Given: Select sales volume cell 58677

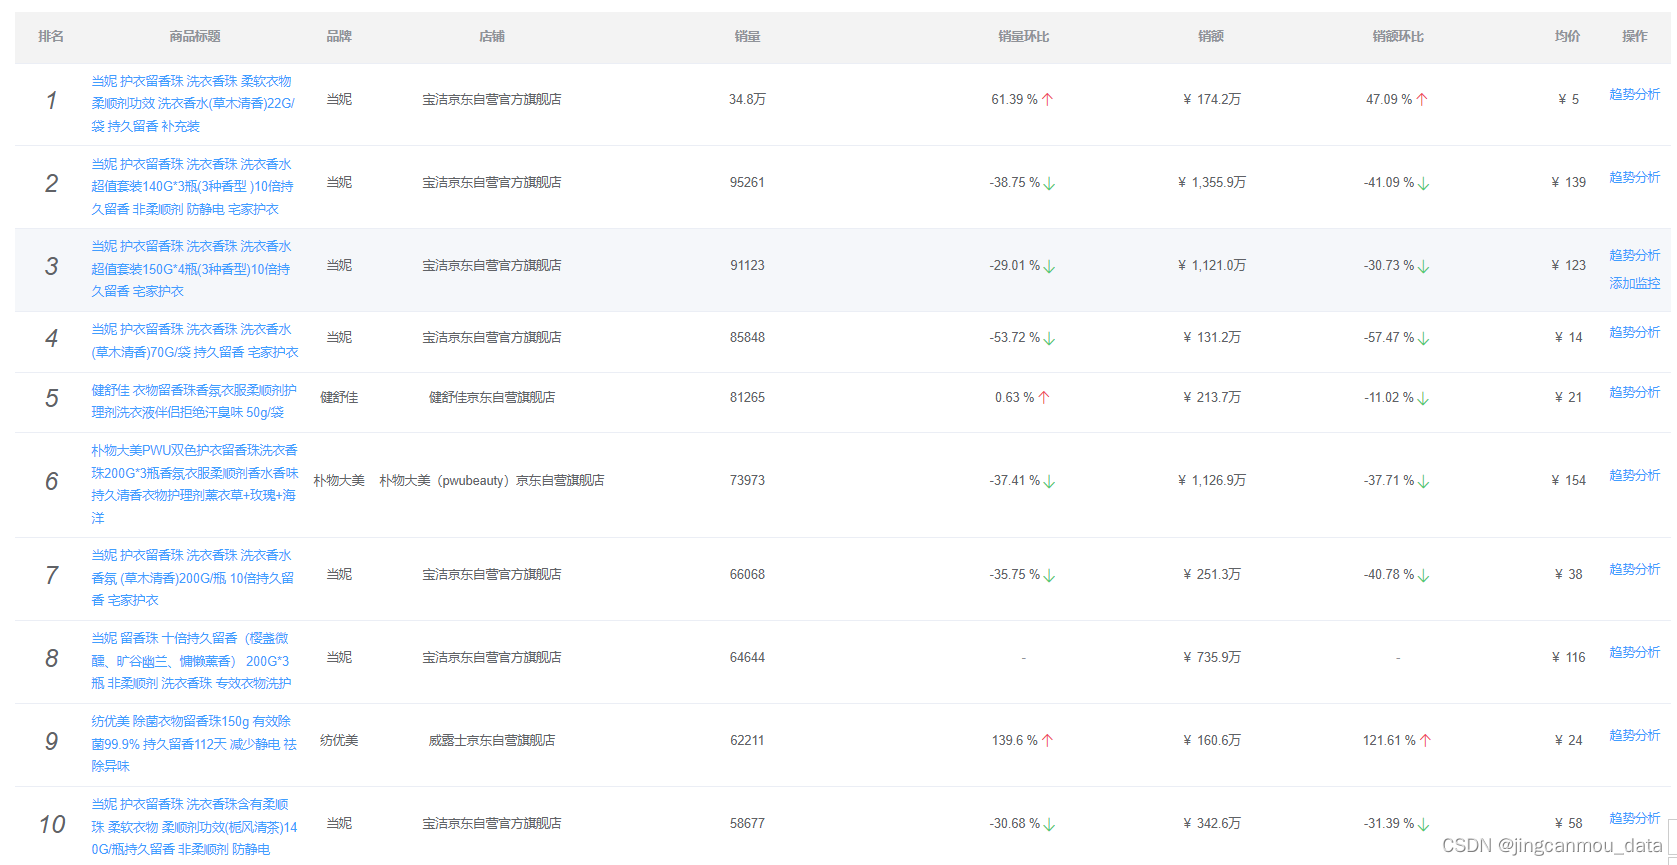Looking at the screenshot, I should (747, 823).
